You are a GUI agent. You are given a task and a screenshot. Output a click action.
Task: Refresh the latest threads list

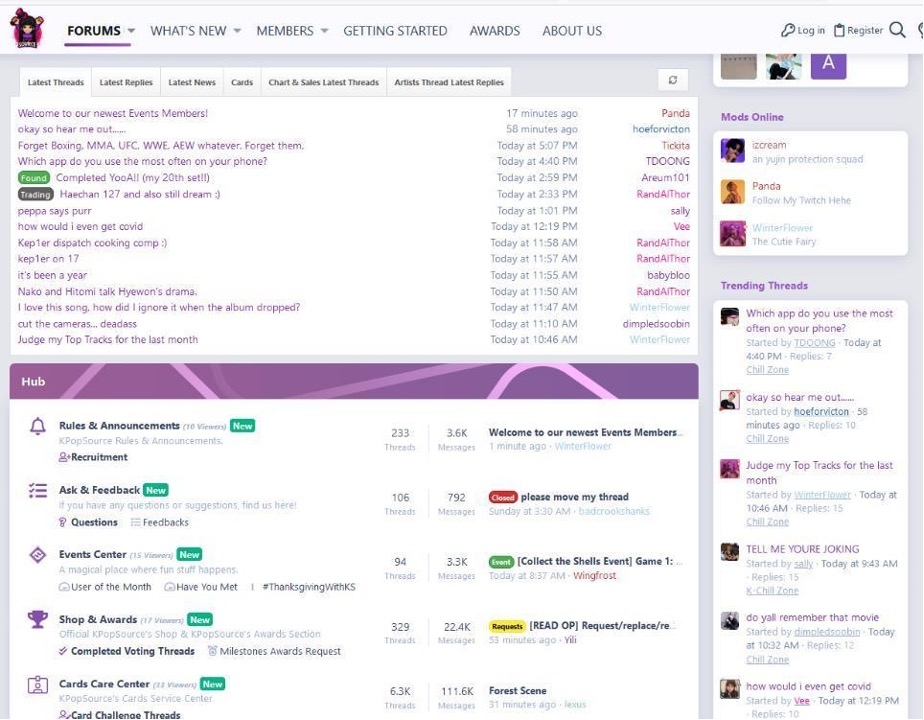(x=672, y=80)
